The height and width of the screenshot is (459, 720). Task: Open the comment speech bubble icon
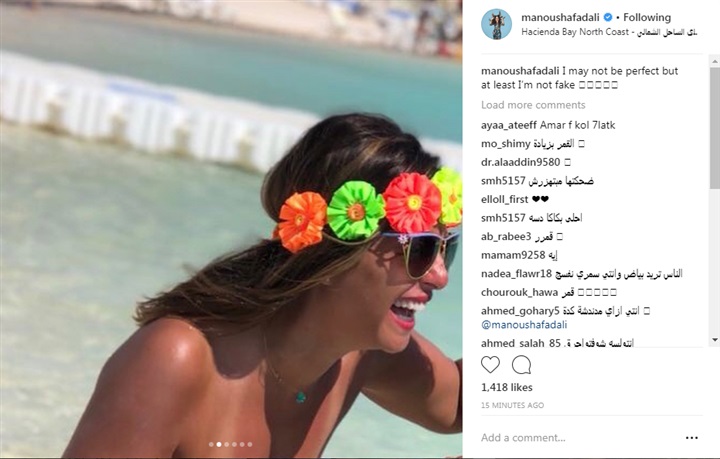tap(522, 365)
